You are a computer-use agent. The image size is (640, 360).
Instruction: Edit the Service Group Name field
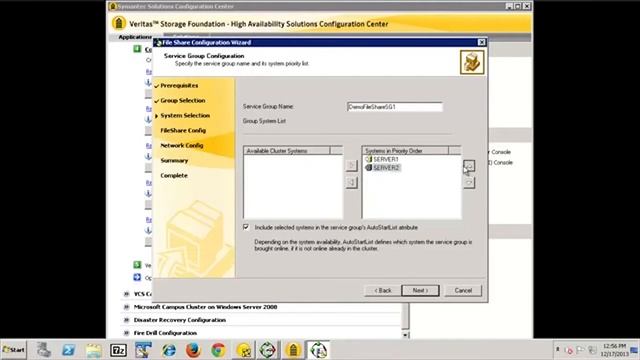pos(394,107)
